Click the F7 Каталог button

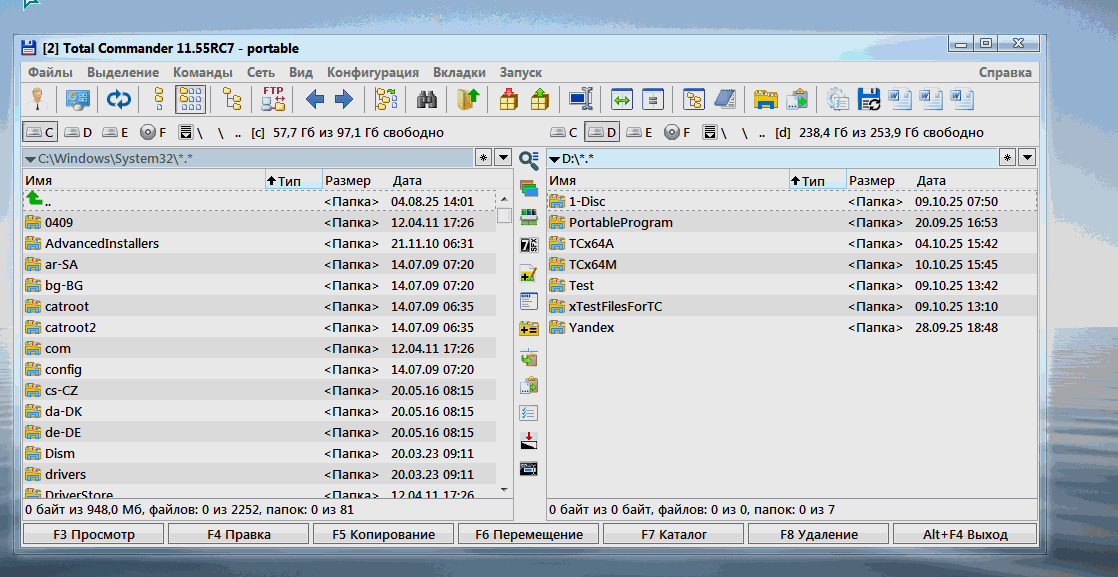673,534
